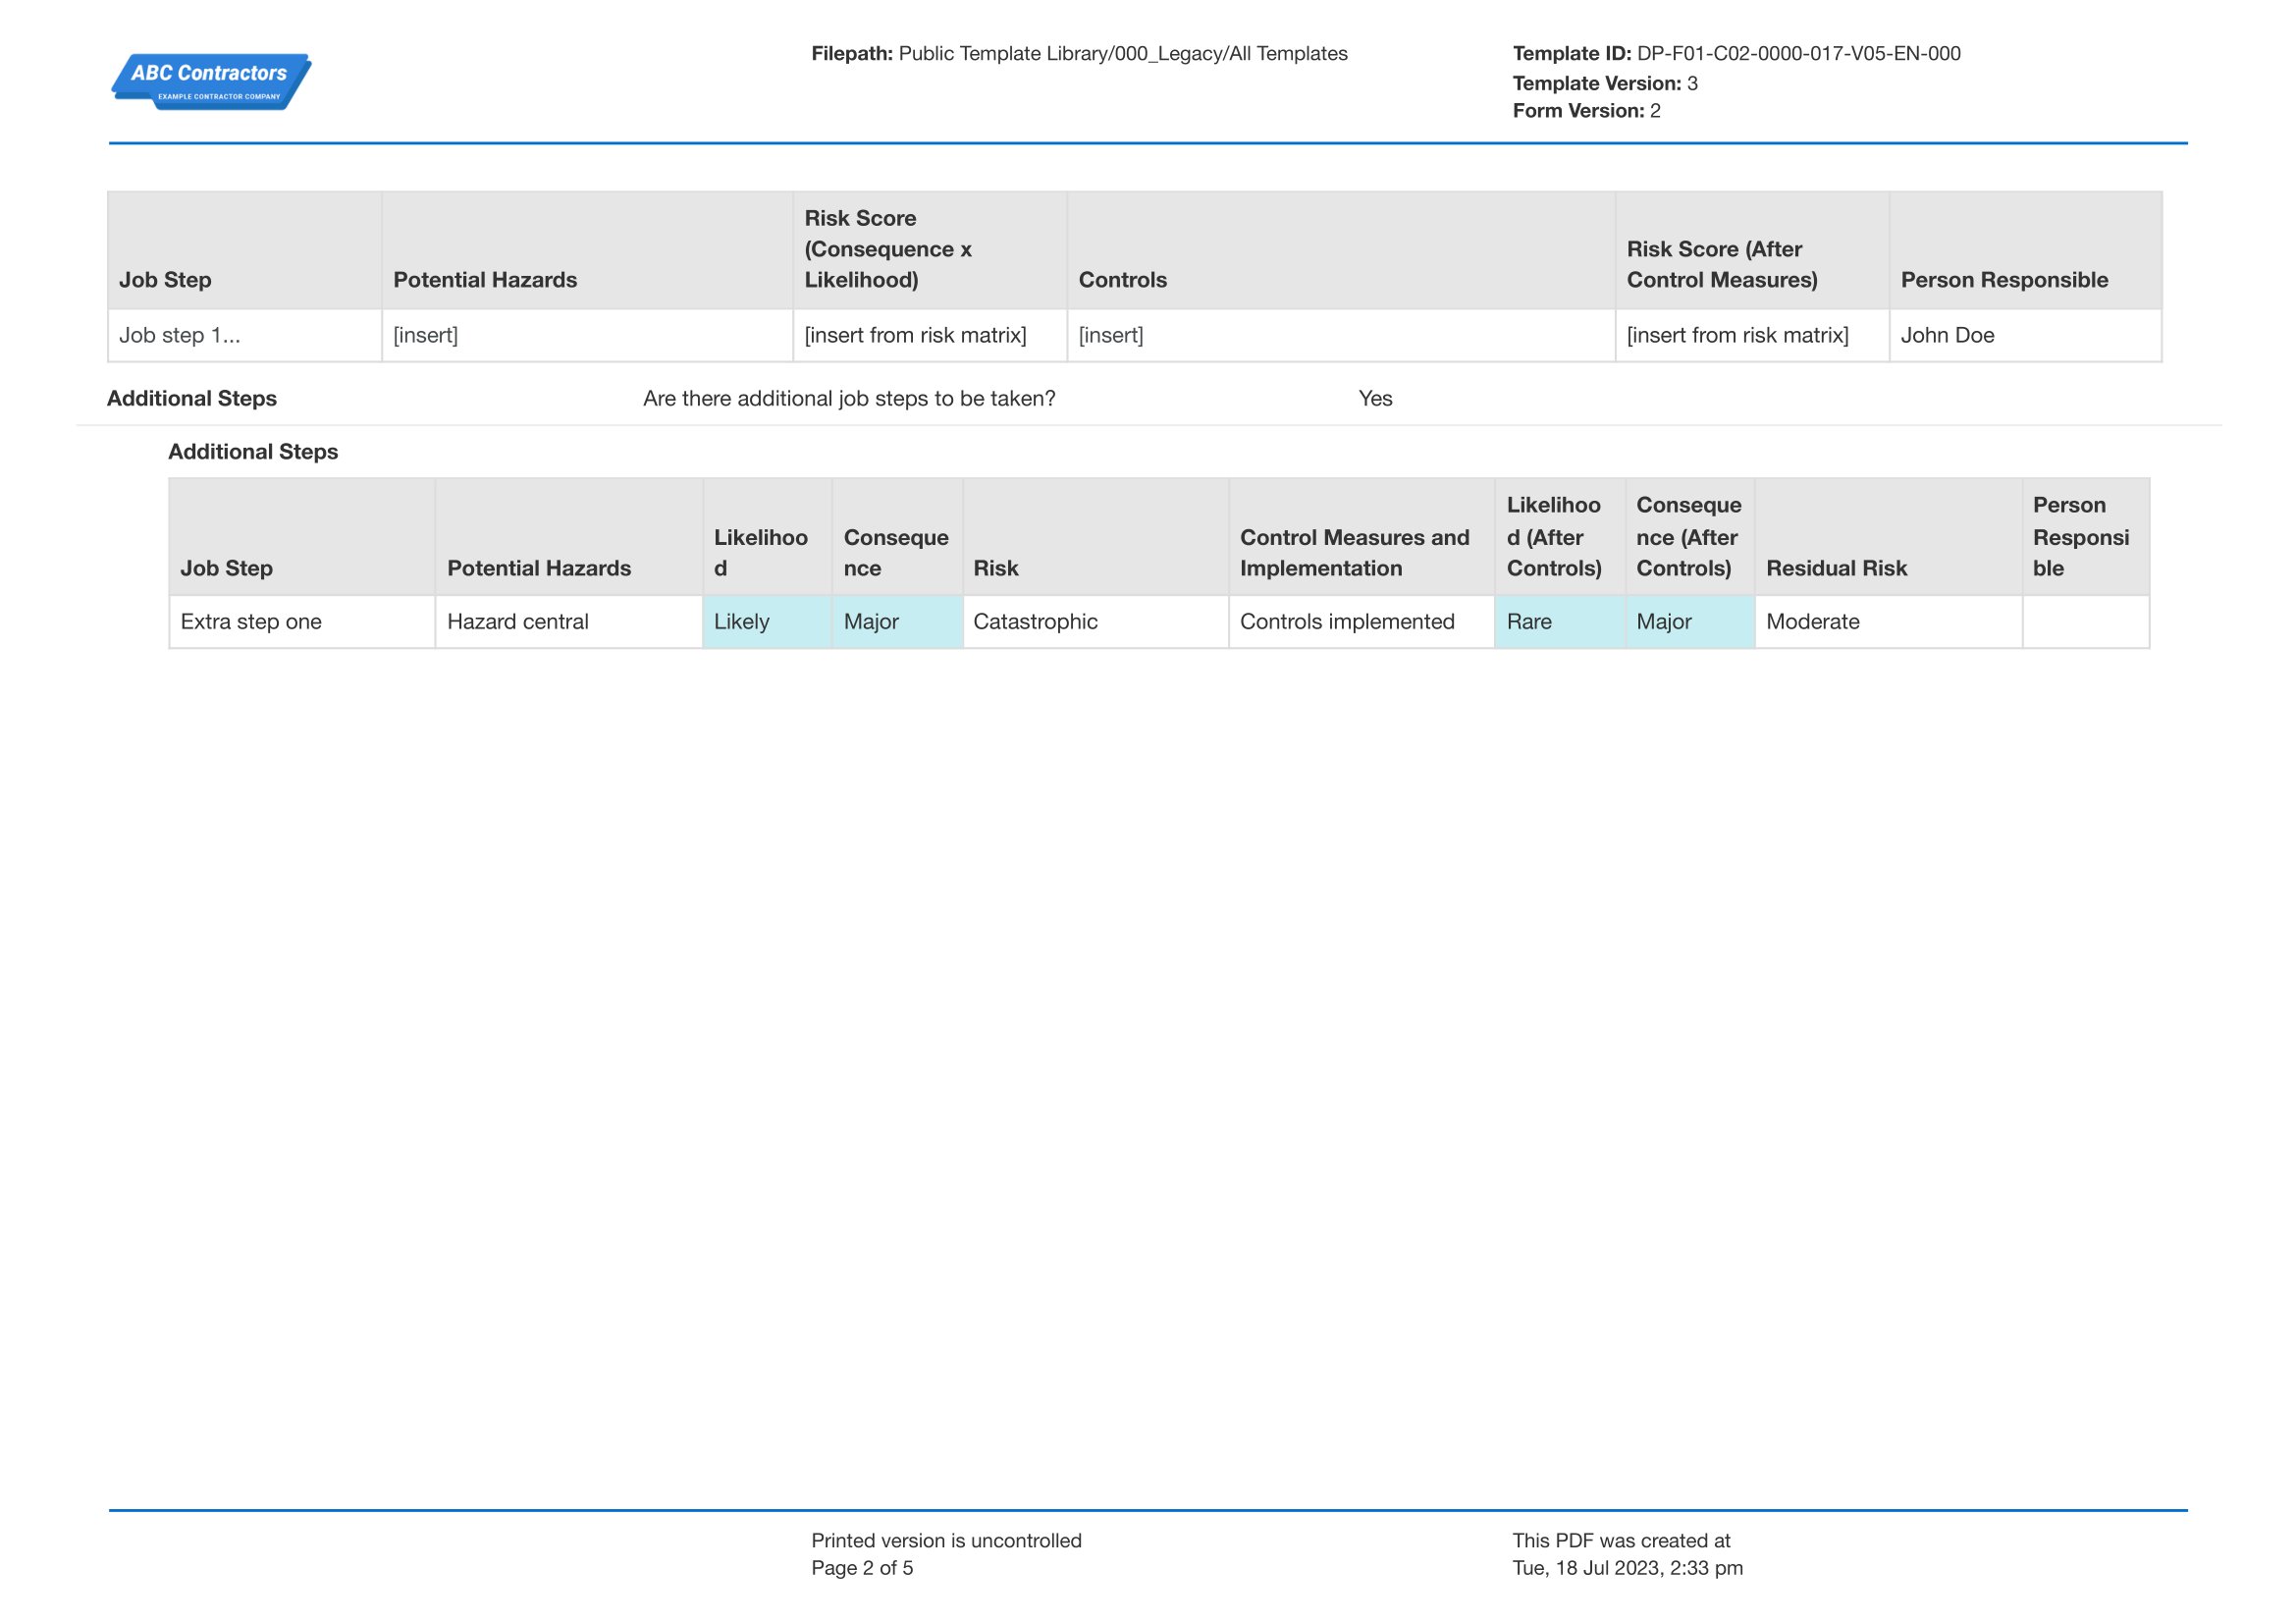Click the 'Job step 1...' cell
Image resolution: width=2296 pixels, height=1623 pixels.
click(x=244, y=335)
